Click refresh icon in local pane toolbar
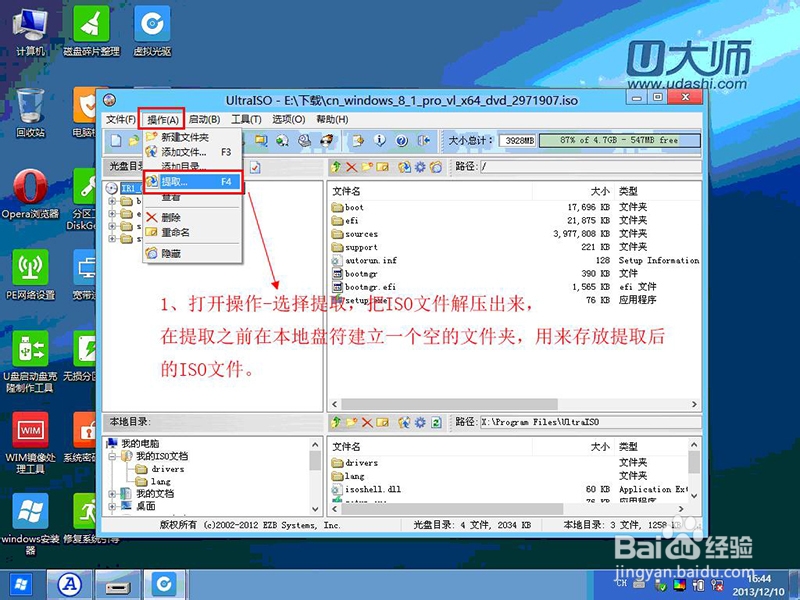This screenshot has height=600, width=800. [x=436, y=422]
